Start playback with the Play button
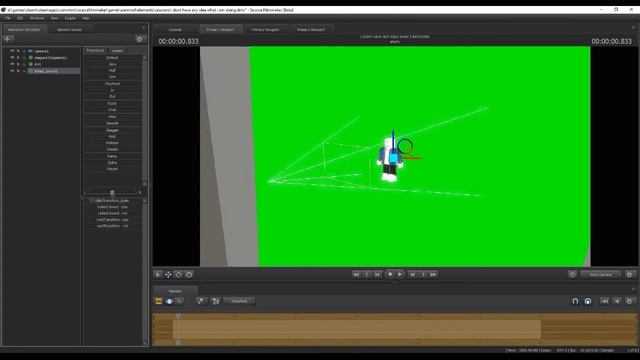The height and width of the screenshot is (360, 640). 400,274
